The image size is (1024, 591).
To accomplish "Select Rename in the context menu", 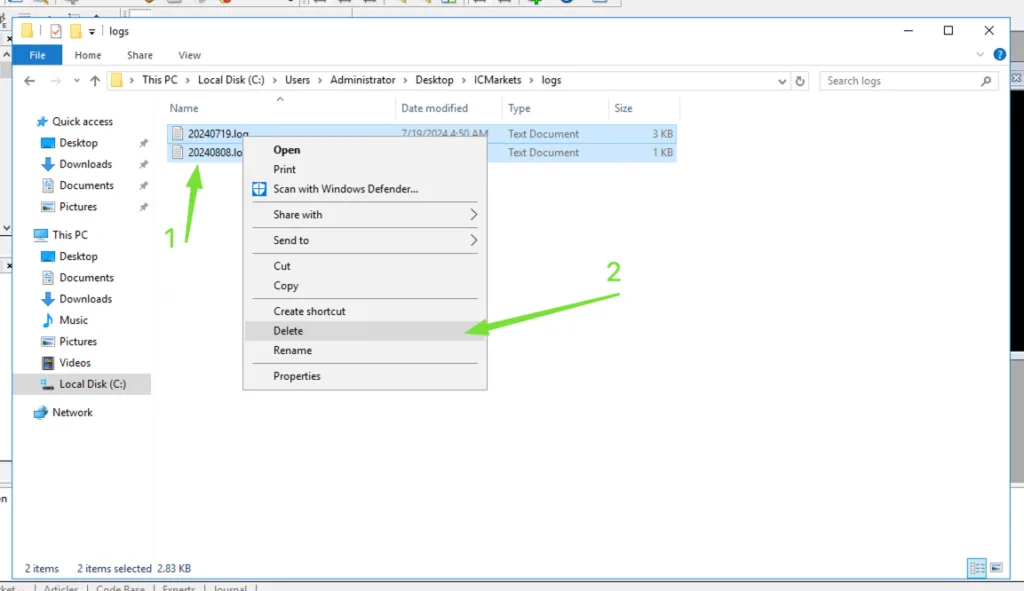I will click(292, 351).
